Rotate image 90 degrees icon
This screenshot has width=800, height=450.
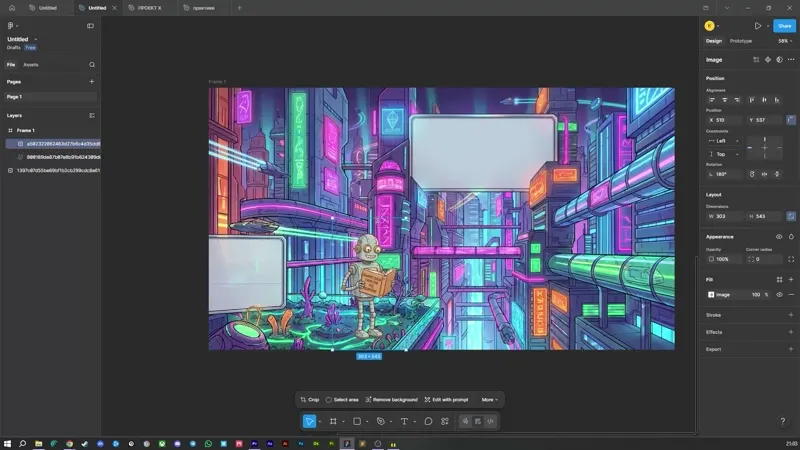click(x=752, y=174)
